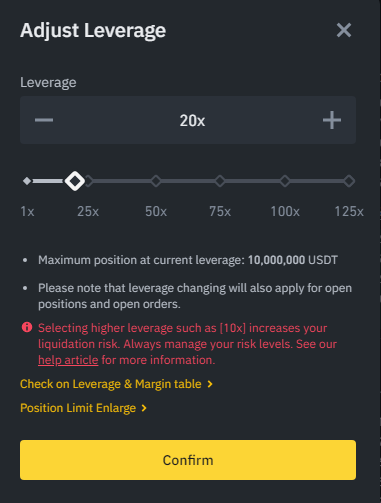381x503 pixels.
Task: Set slider to the 50x diamond marker
Action: click(x=156, y=181)
